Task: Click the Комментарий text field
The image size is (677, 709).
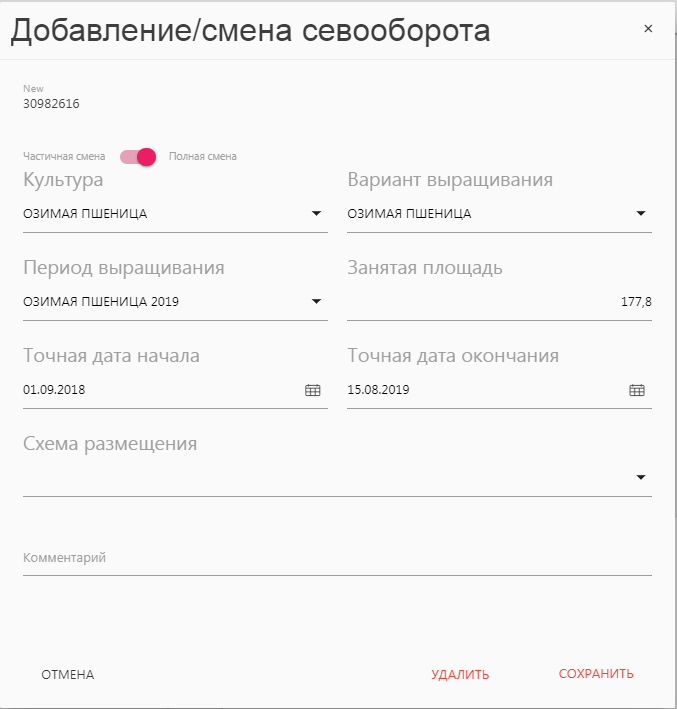Action: click(337, 558)
